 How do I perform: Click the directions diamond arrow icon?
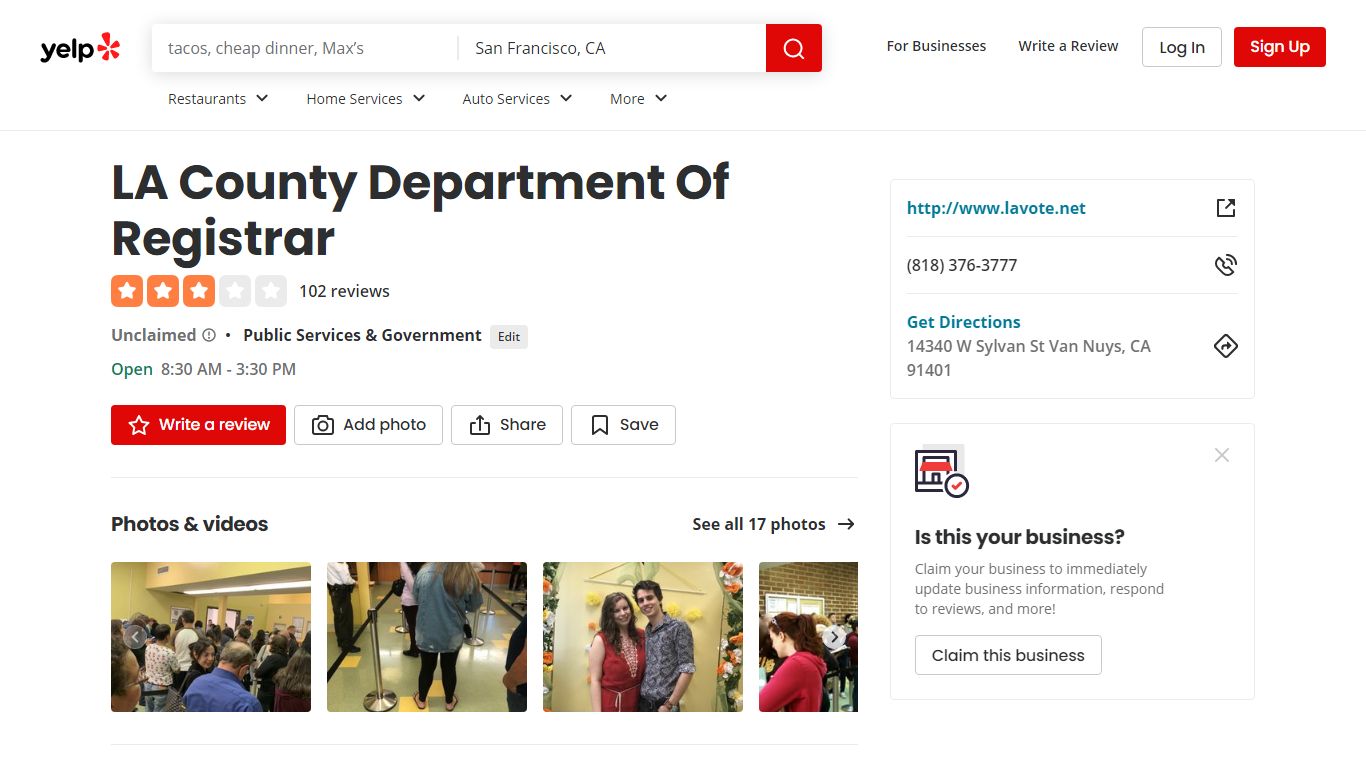(1226, 346)
